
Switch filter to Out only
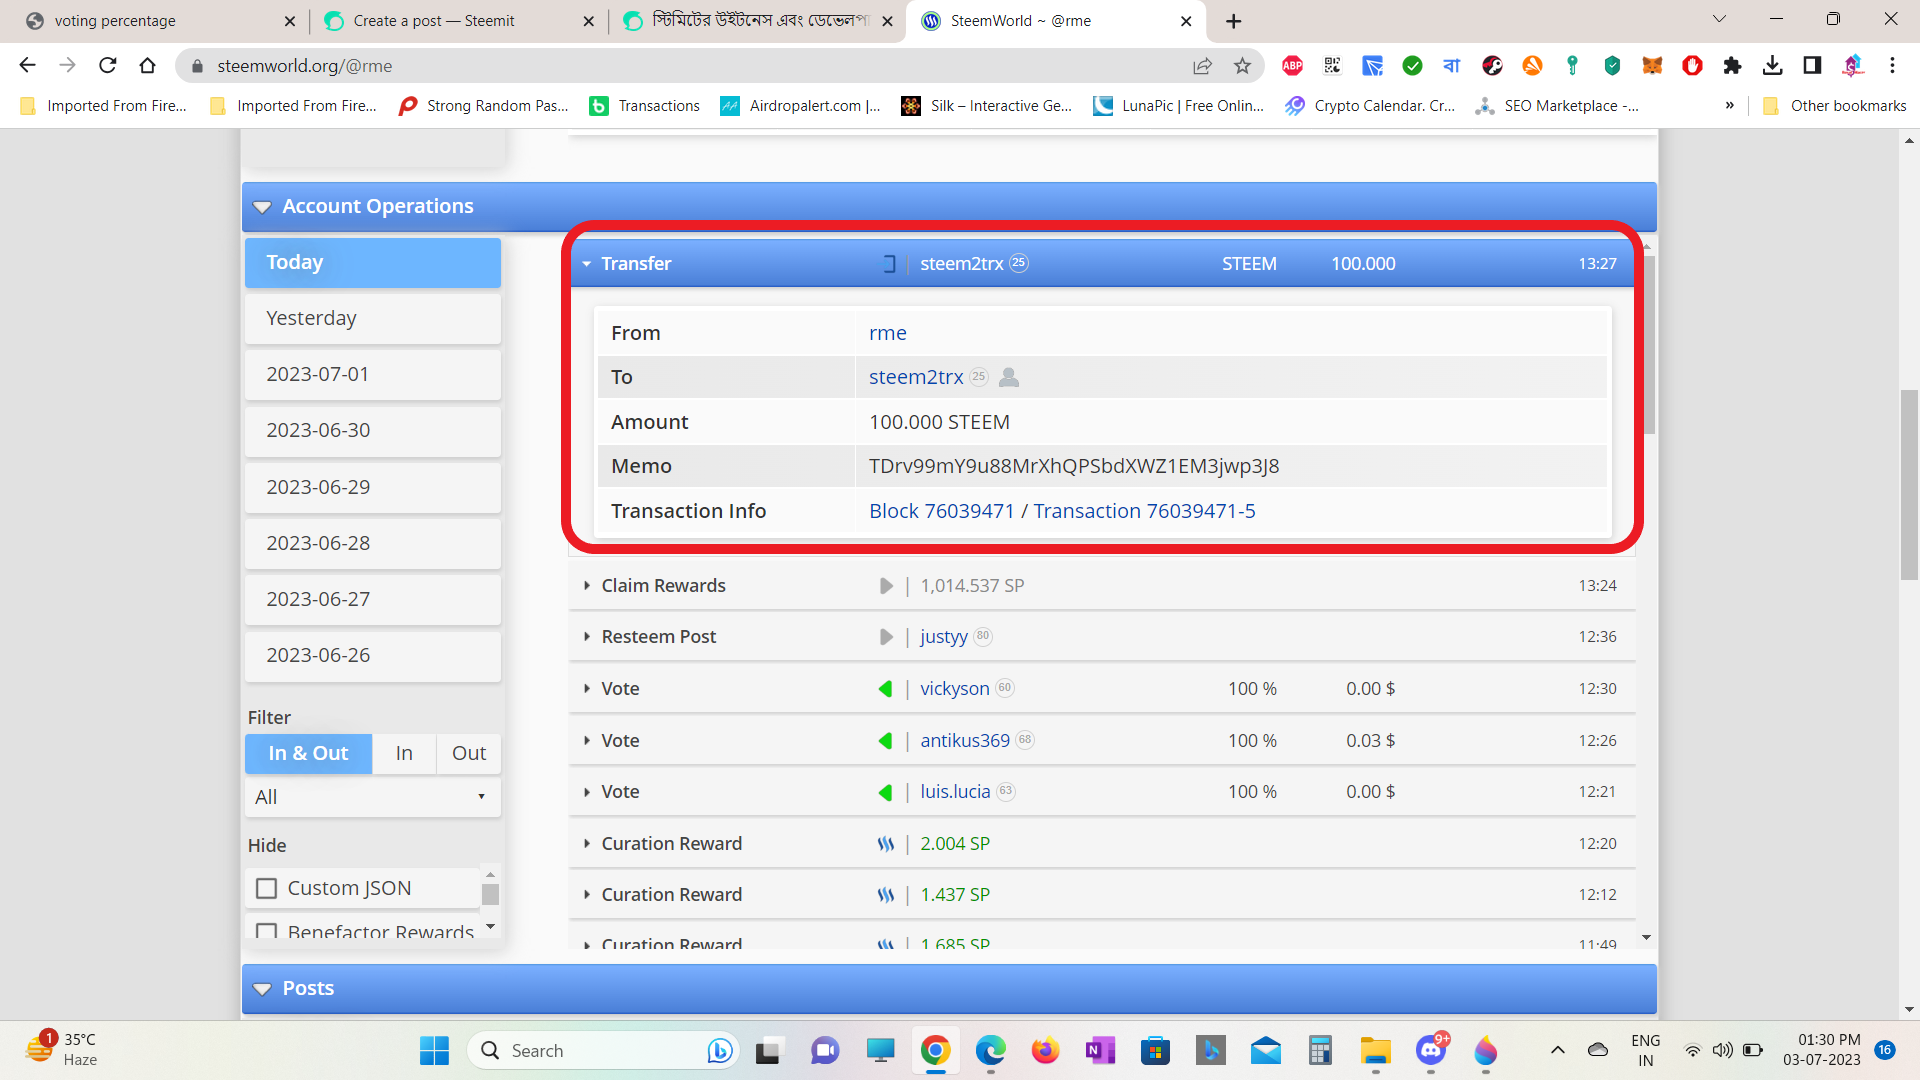point(468,753)
